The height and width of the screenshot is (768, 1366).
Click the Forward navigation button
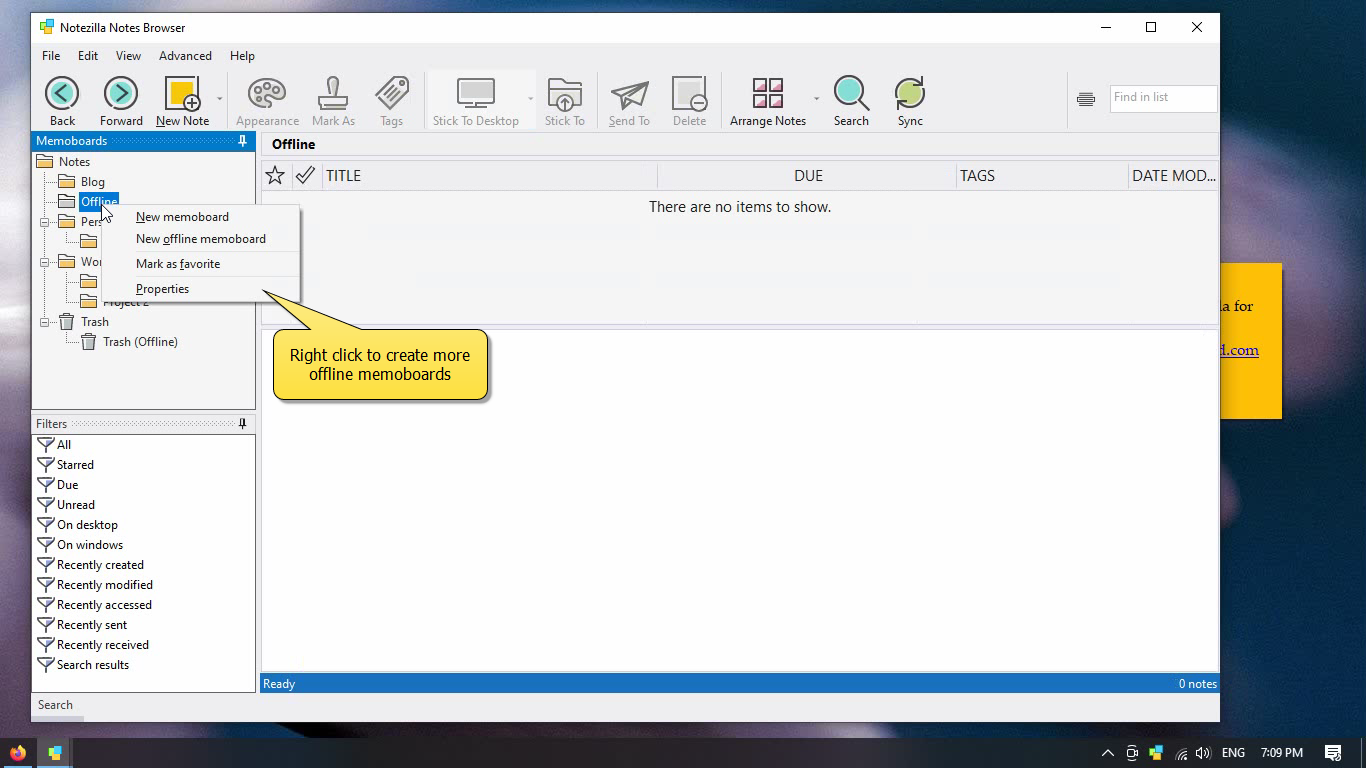(x=121, y=102)
